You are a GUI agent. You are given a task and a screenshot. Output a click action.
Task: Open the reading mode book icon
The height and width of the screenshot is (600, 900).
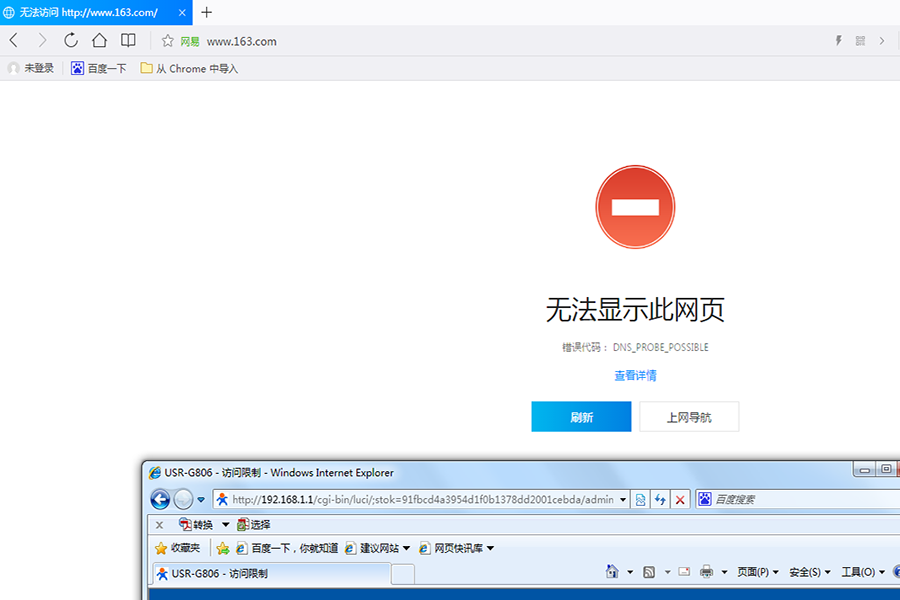128,41
